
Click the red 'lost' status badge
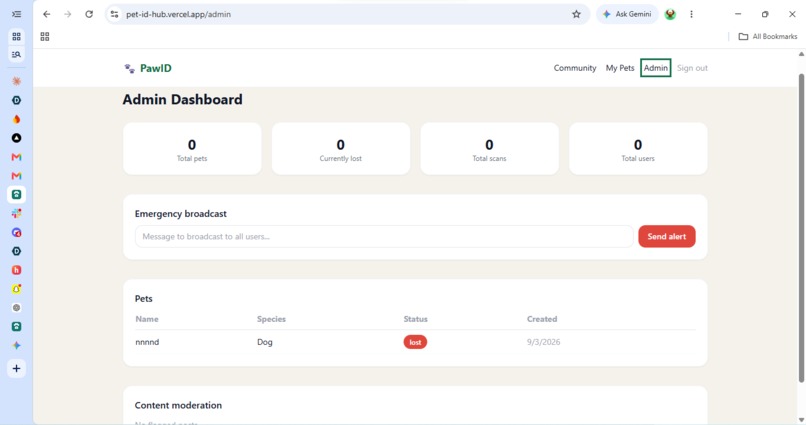[x=415, y=342]
